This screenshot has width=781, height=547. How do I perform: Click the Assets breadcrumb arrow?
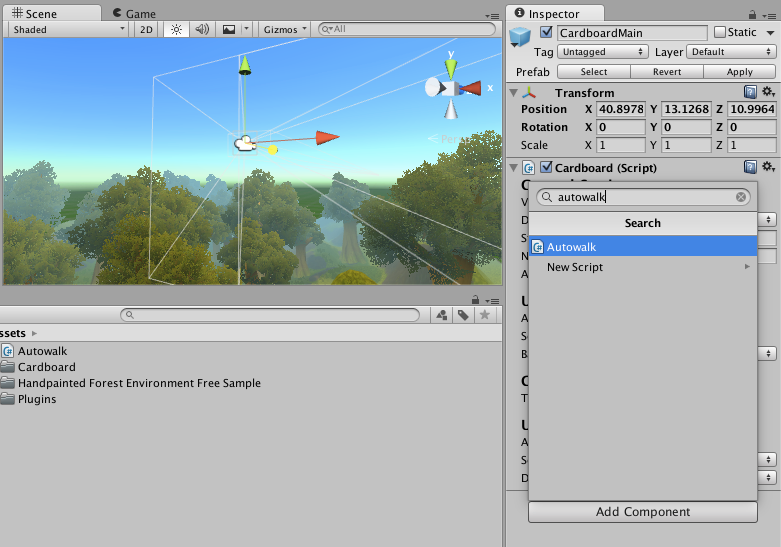34,333
